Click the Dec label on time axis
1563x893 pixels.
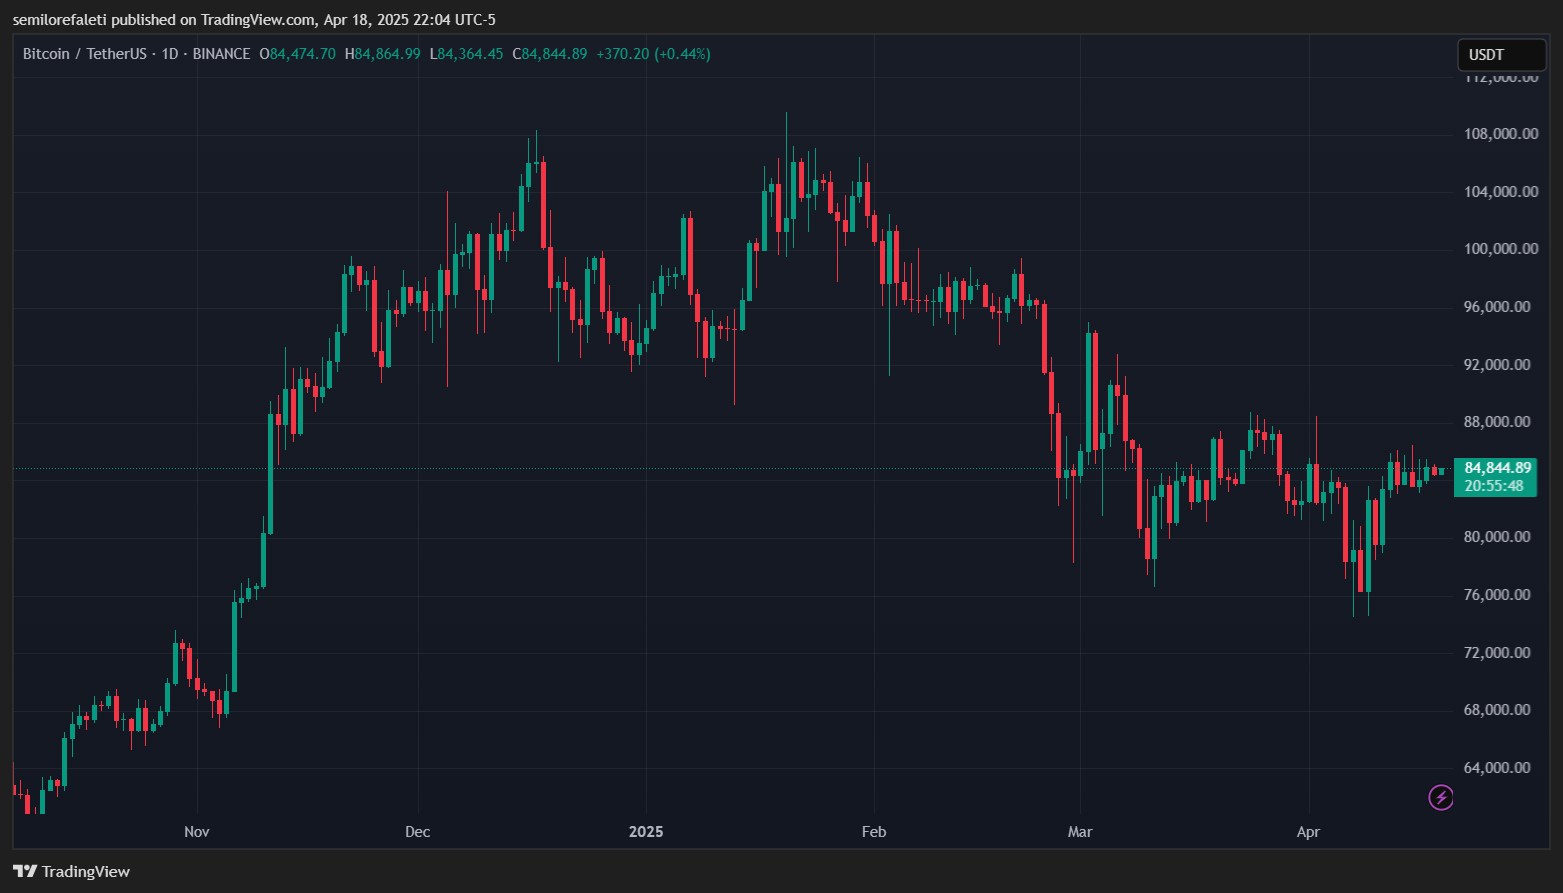[418, 832]
